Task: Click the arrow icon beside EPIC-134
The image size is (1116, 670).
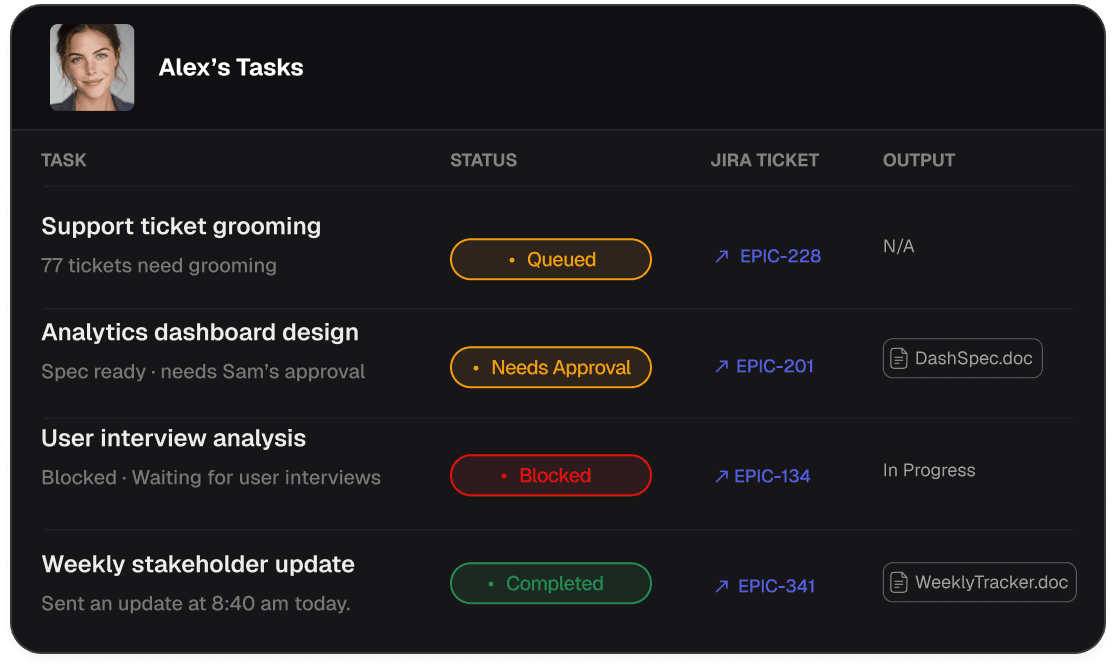Action: (x=722, y=477)
